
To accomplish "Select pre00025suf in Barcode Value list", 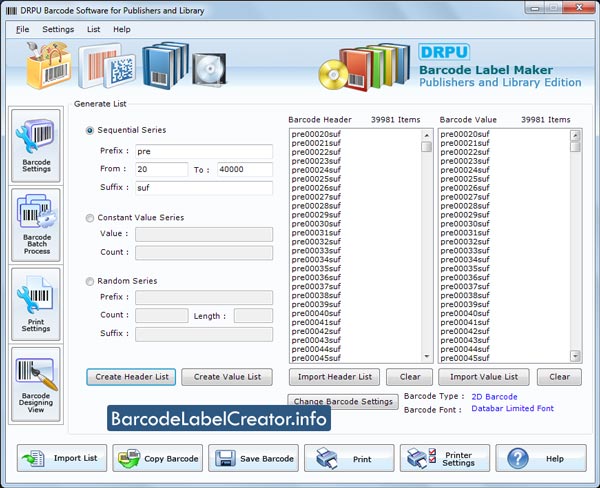I will [x=465, y=179].
